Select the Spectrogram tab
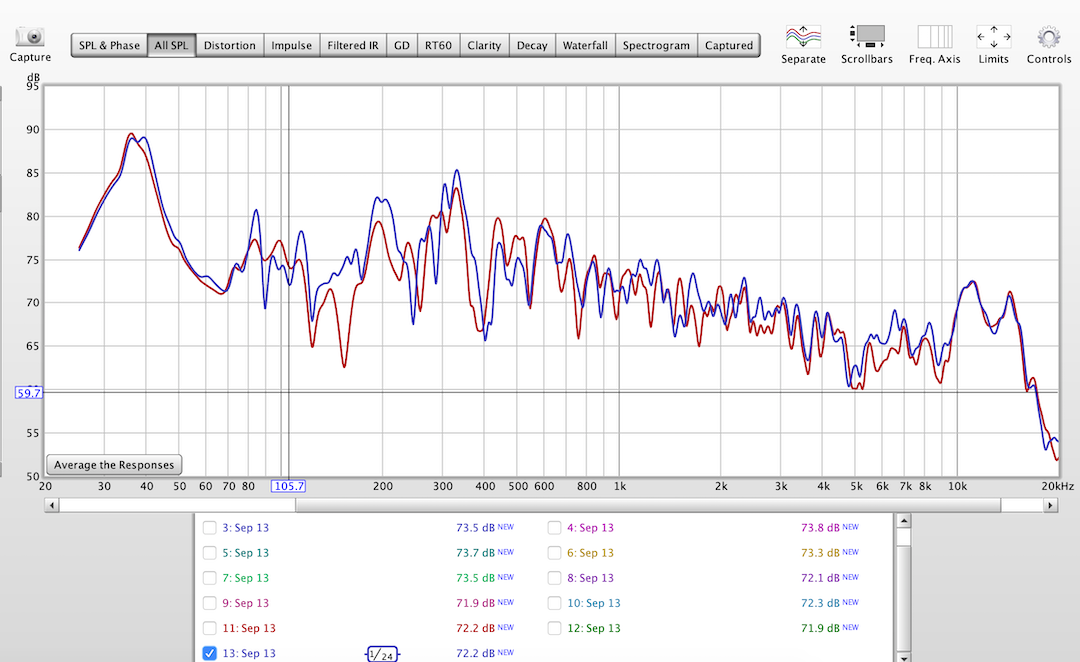This screenshot has height=662, width=1080. point(656,45)
